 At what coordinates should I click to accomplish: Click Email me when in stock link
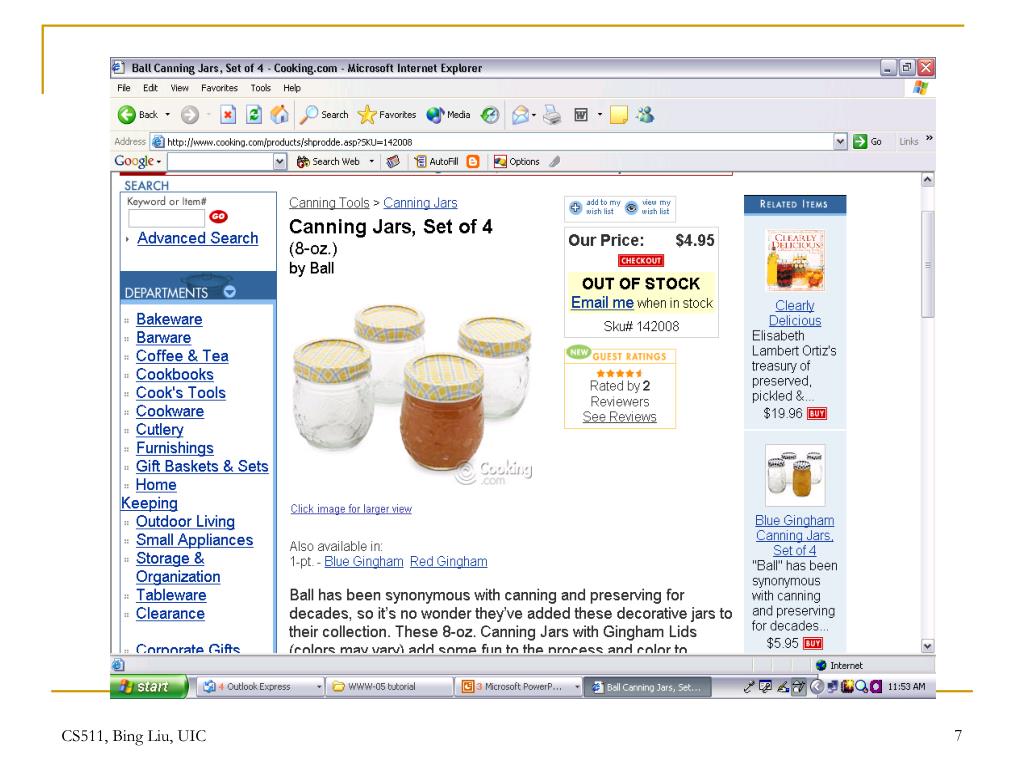coord(602,302)
